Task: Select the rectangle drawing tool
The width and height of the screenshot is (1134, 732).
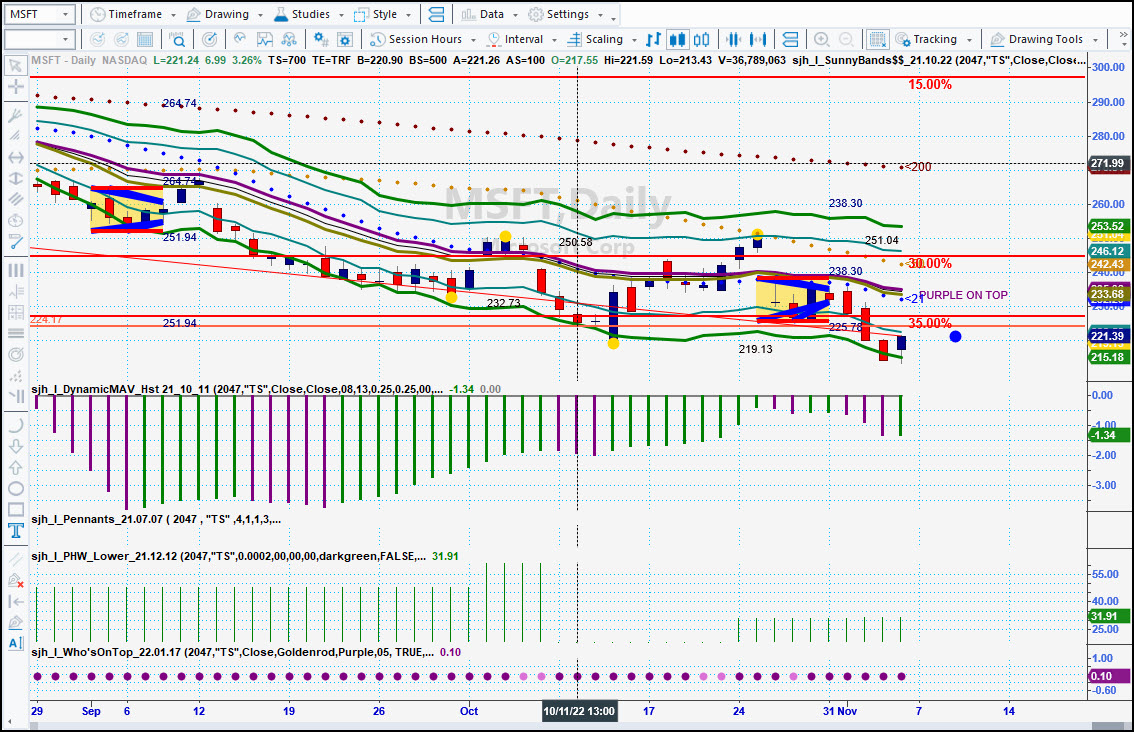Action: [15, 510]
